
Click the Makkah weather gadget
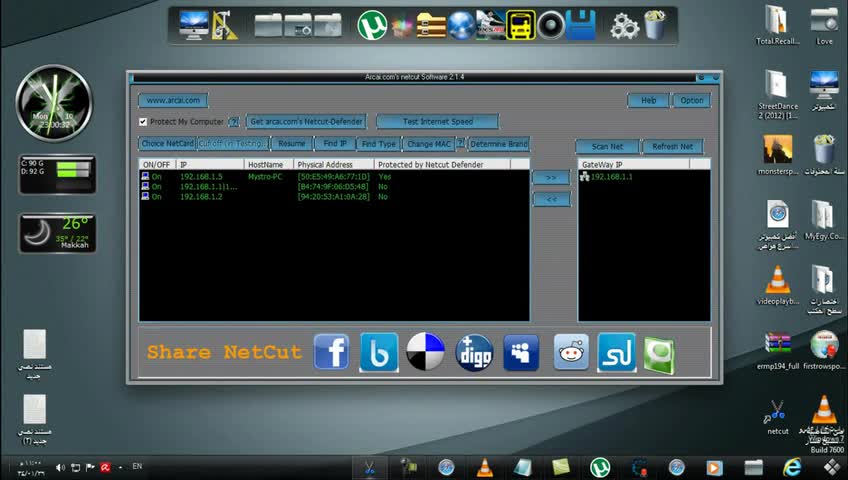point(58,233)
